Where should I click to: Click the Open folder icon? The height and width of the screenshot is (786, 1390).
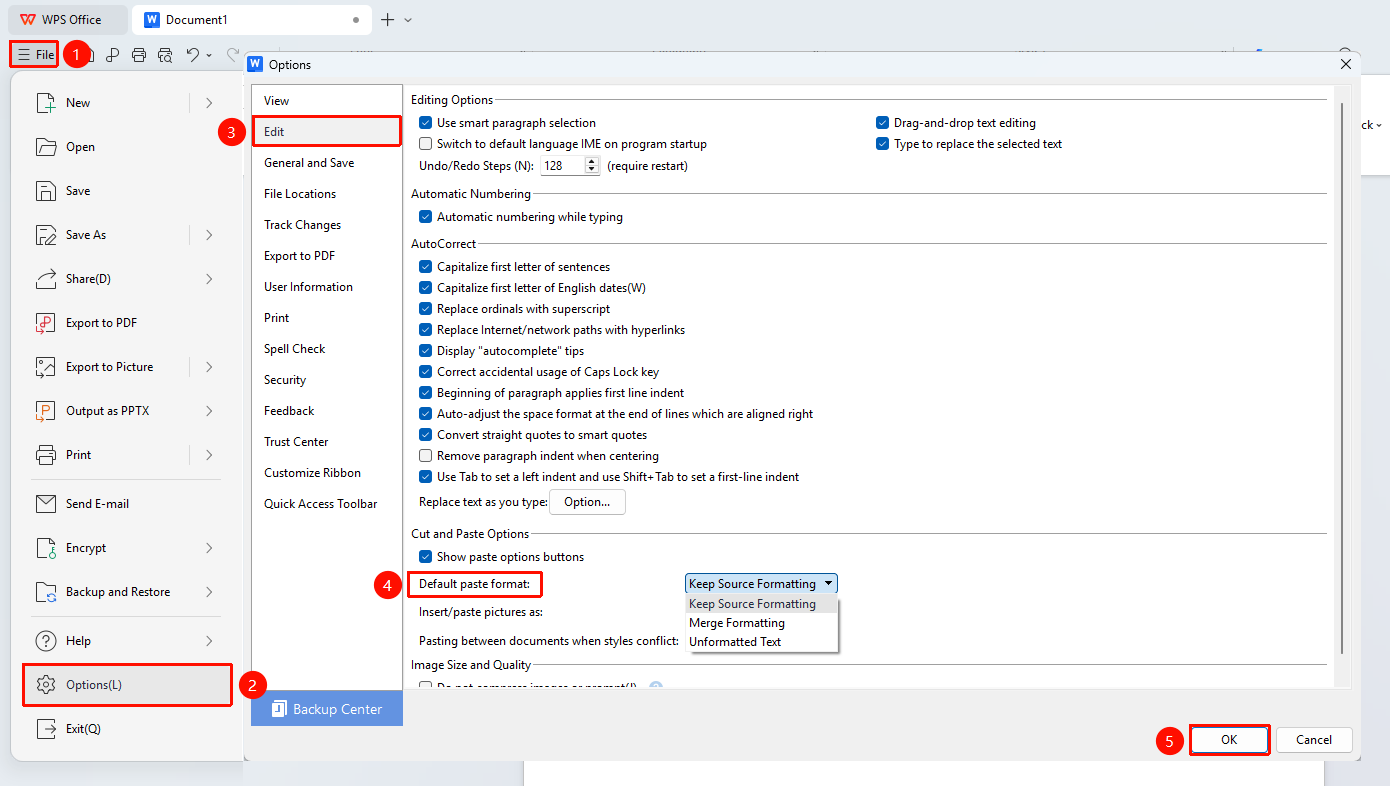[x=46, y=147]
